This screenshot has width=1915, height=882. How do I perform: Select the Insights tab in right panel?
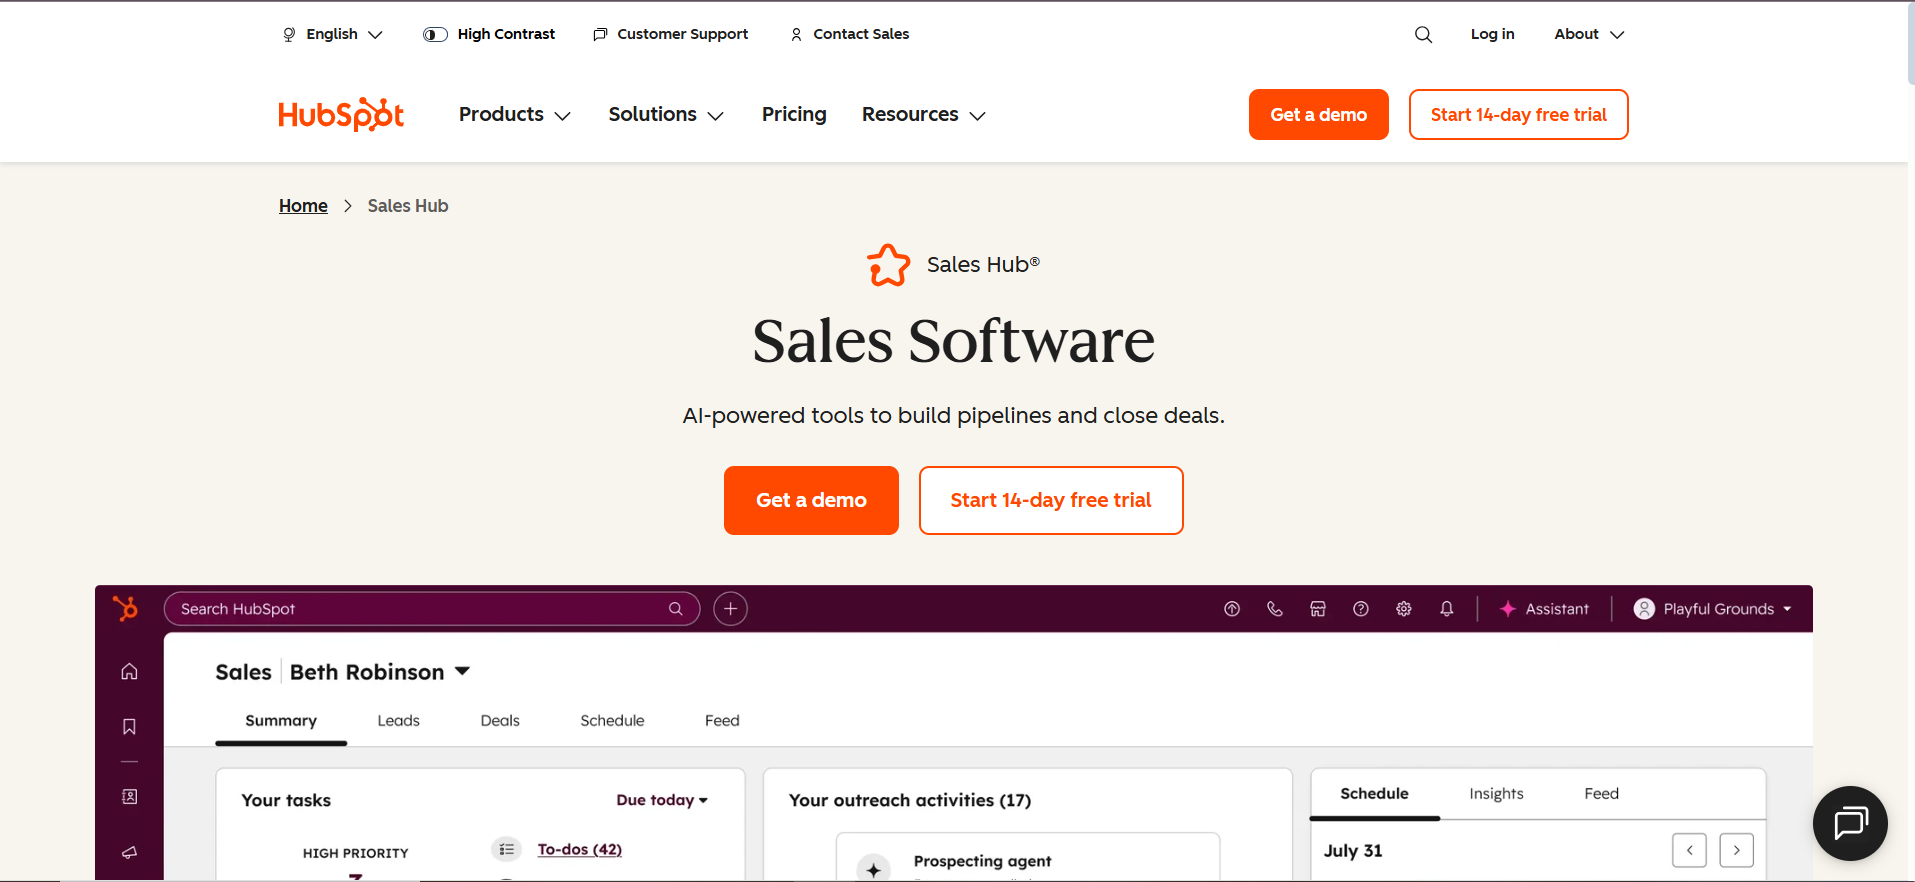tap(1496, 794)
